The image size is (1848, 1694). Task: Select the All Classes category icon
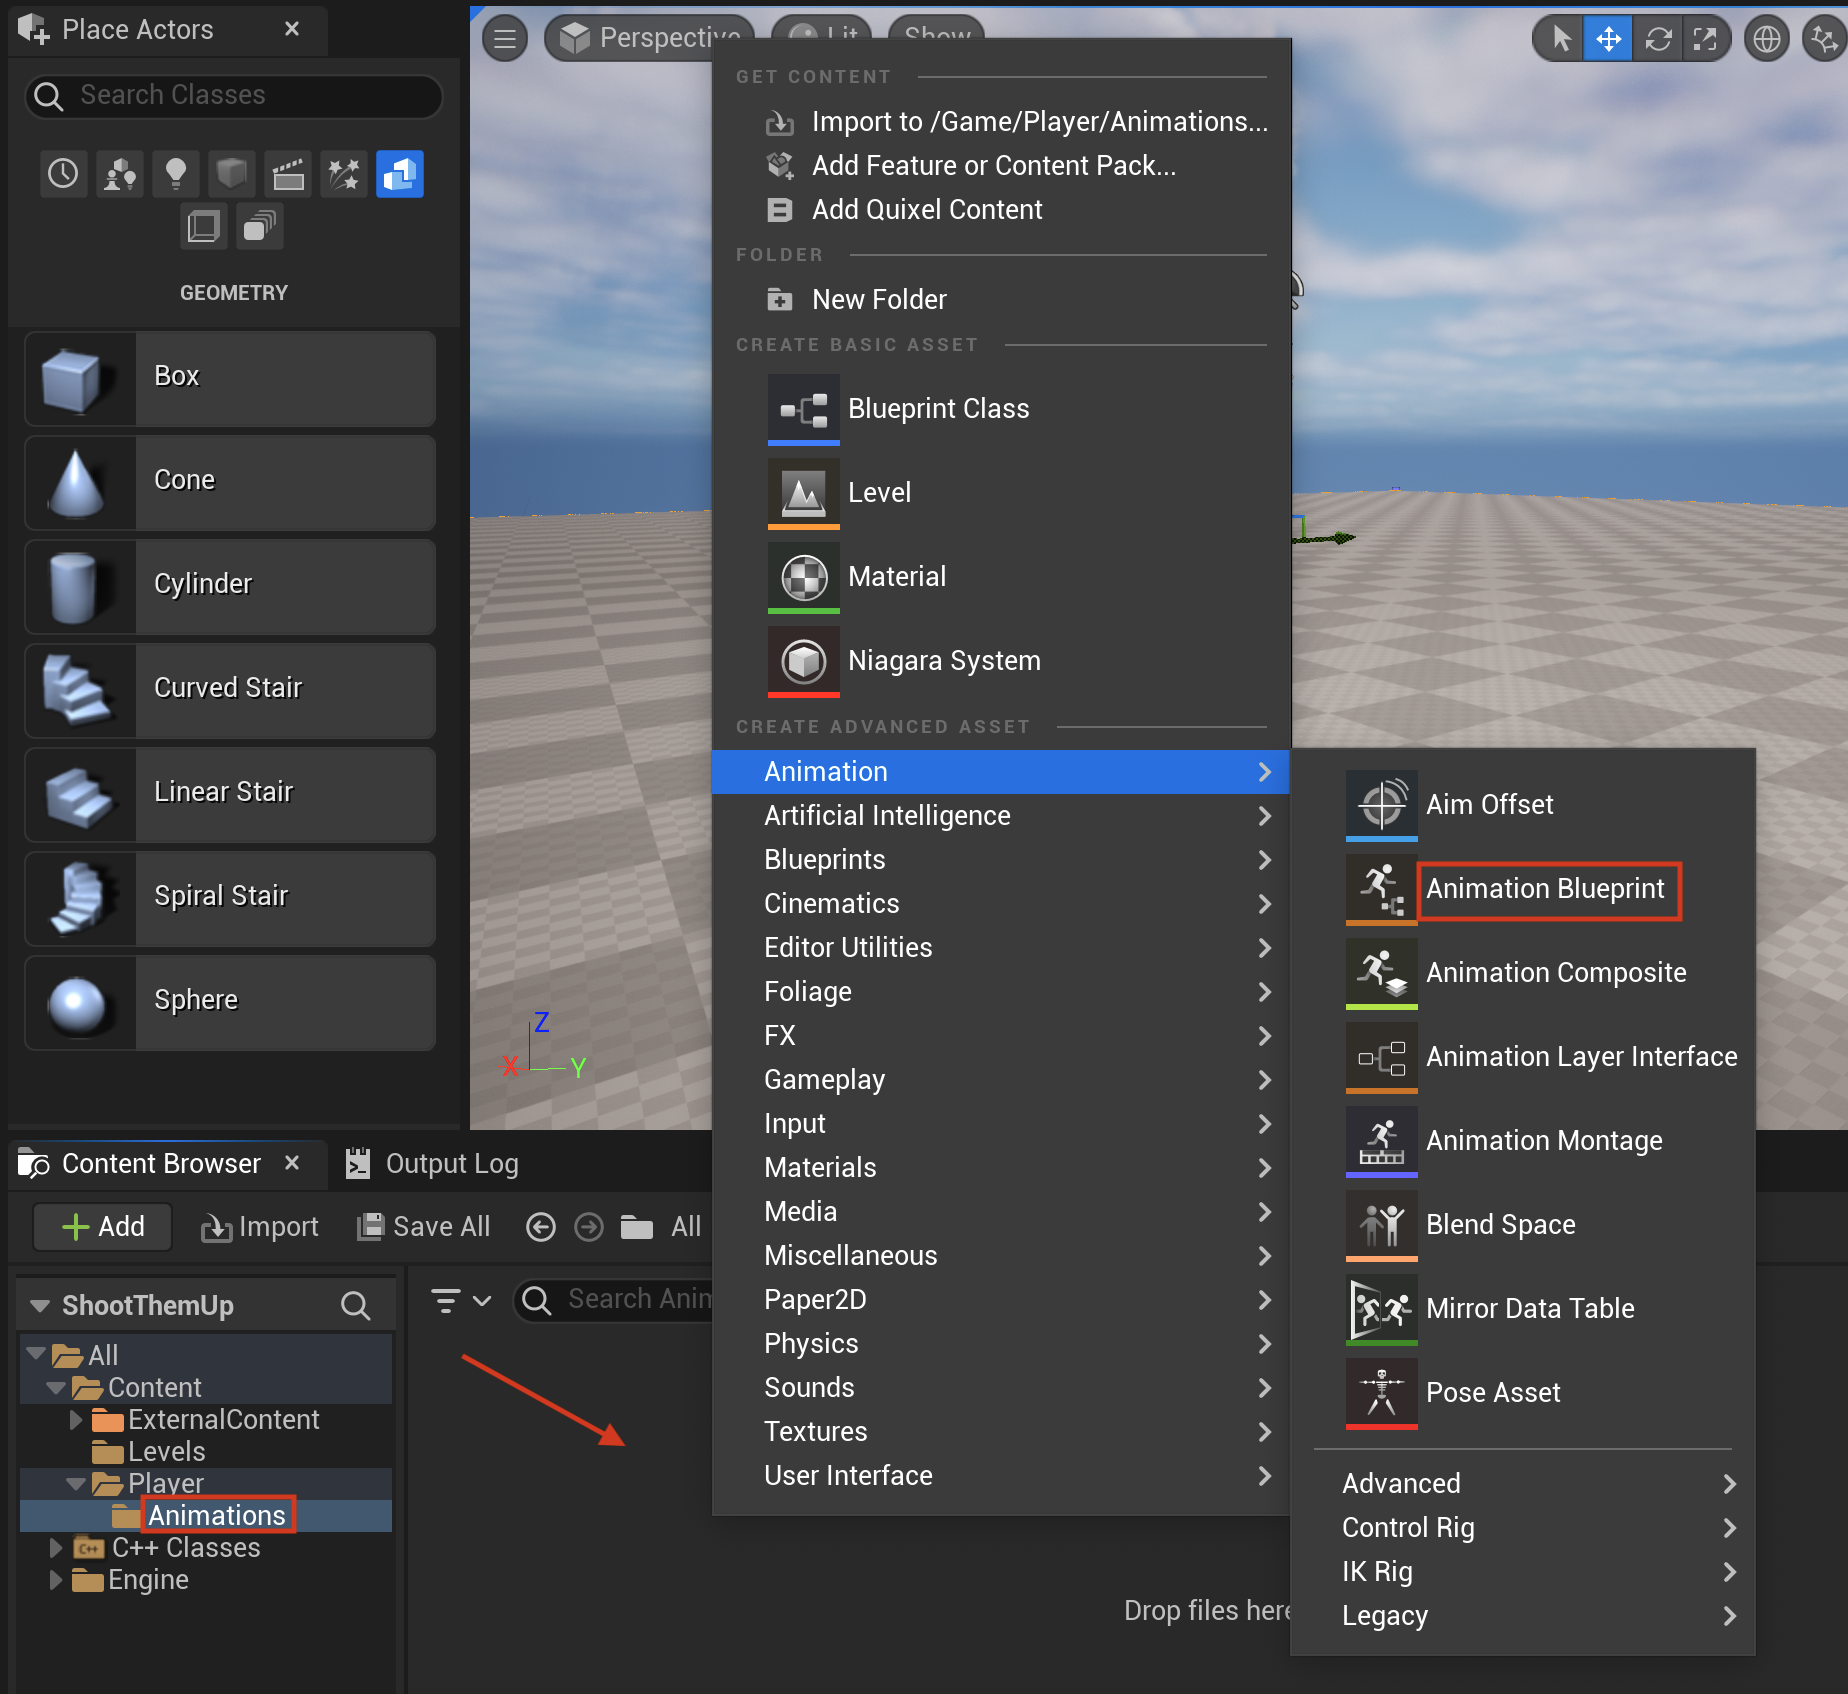260,226
